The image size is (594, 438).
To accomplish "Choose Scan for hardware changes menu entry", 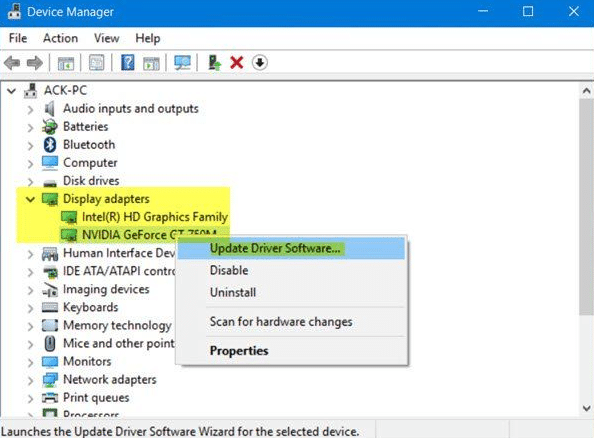I will (291, 322).
